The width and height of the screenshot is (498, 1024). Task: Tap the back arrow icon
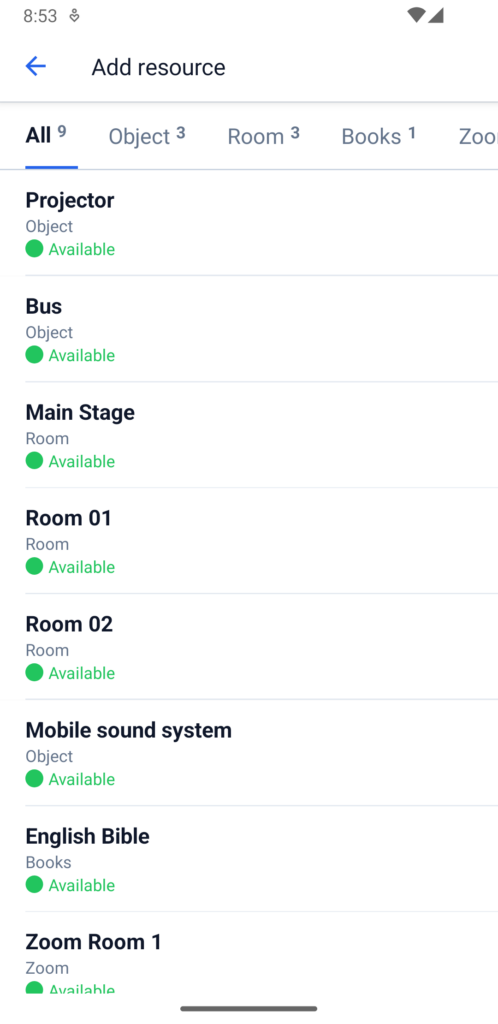pos(35,66)
